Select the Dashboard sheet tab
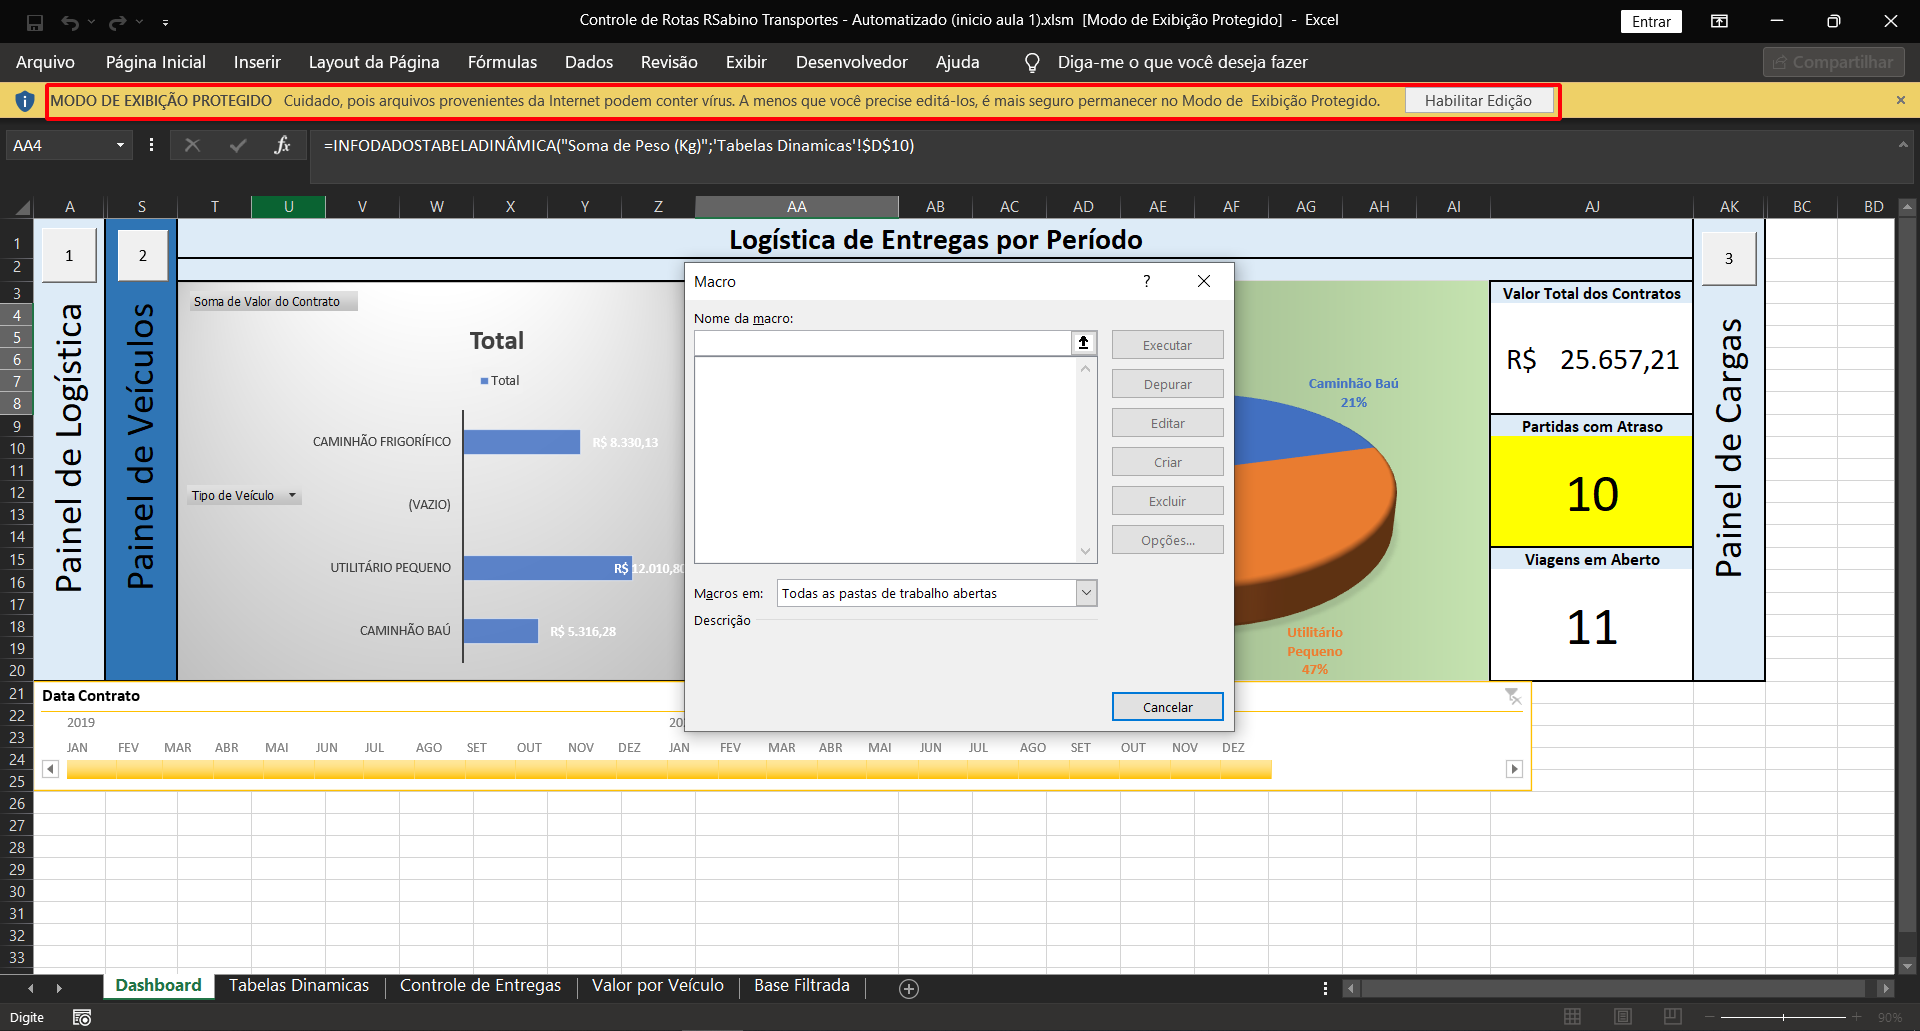This screenshot has height=1031, width=1920. [158, 986]
